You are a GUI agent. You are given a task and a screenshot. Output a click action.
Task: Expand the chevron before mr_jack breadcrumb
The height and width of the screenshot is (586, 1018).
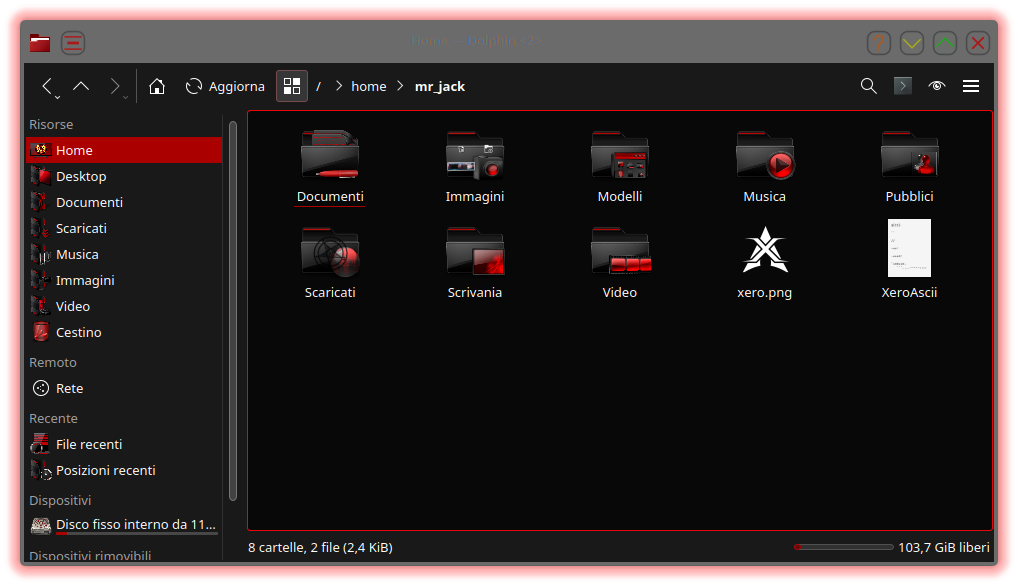coord(400,86)
